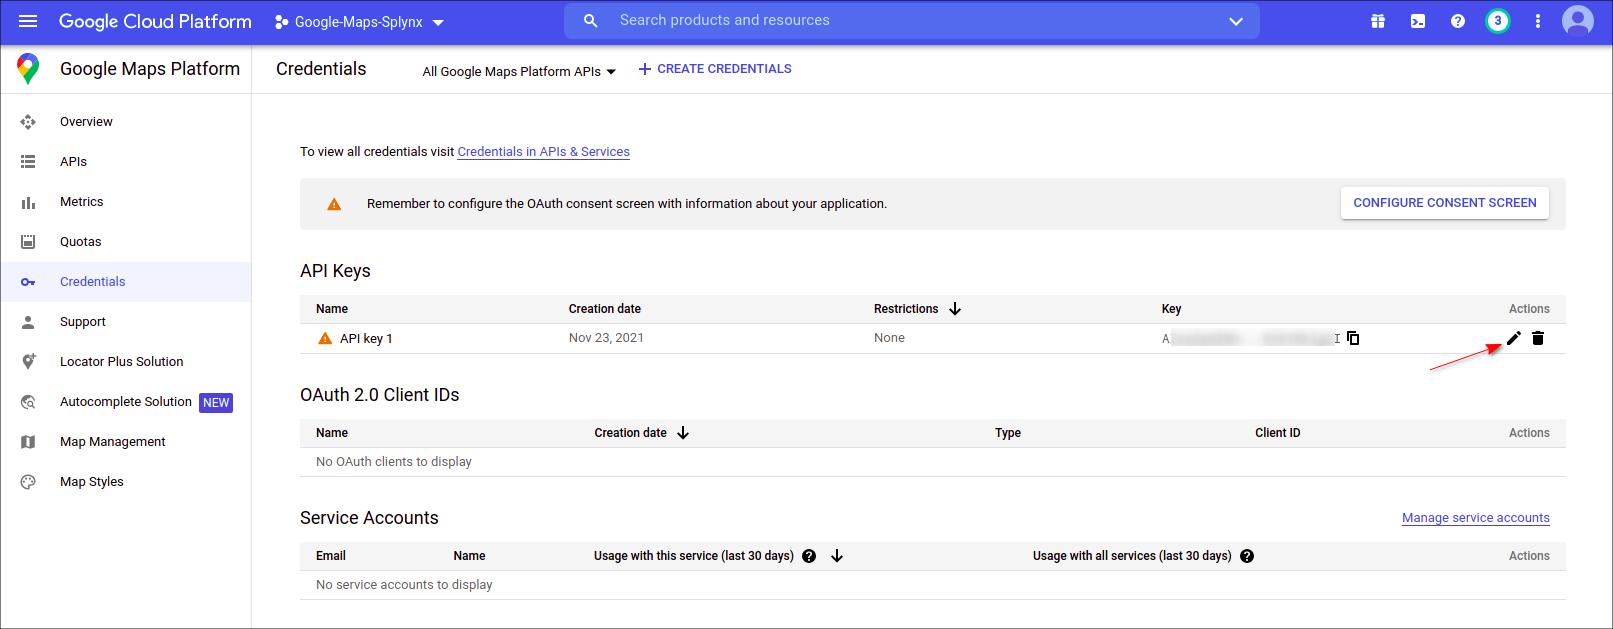
Task: Copy the API key to clipboard
Action: pyautogui.click(x=1353, y=338)
